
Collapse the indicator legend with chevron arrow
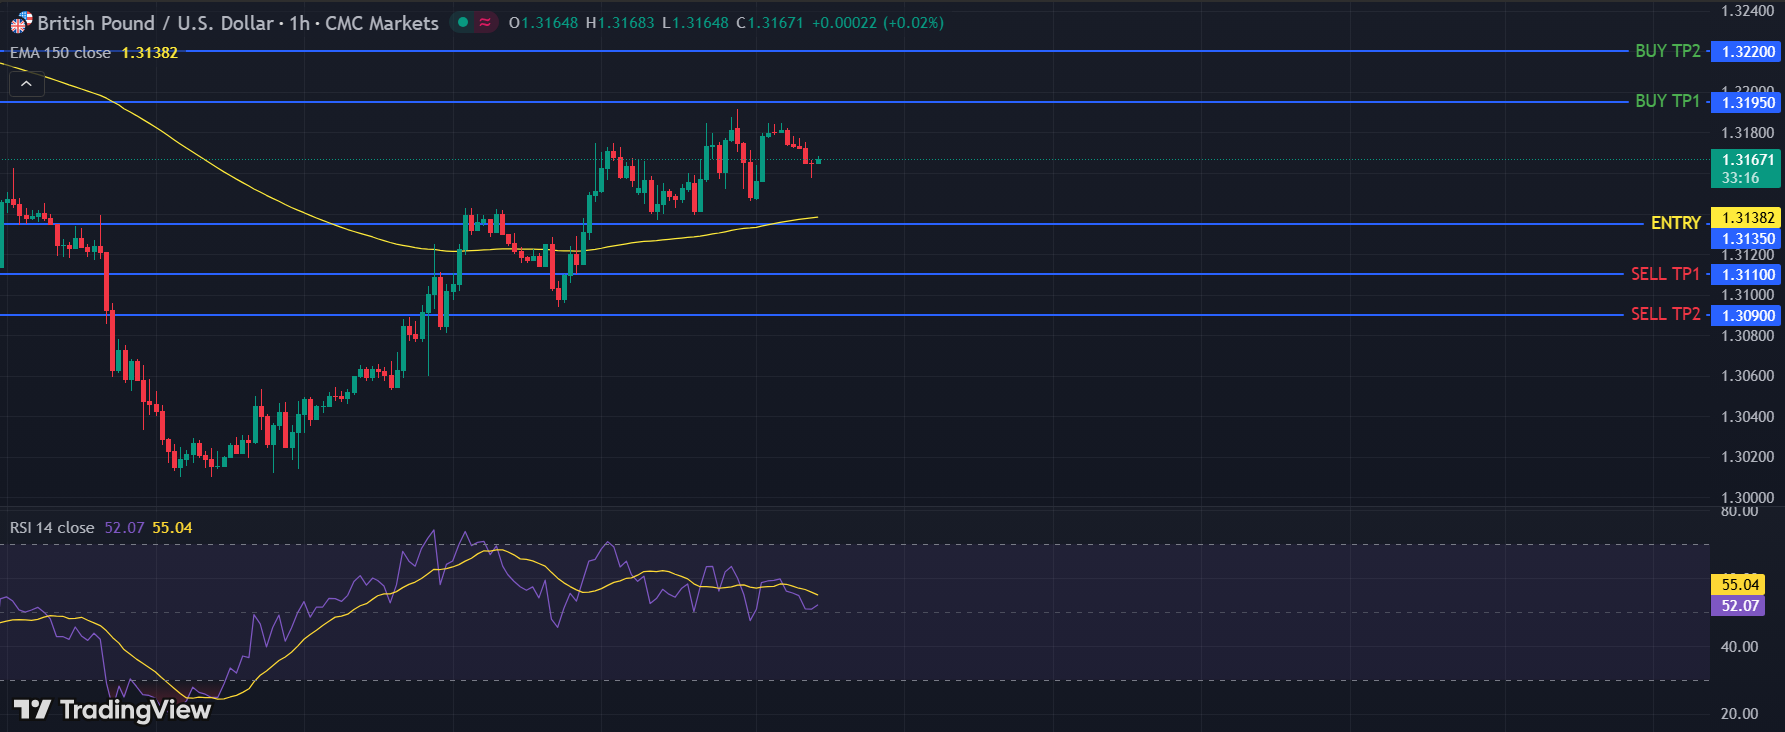click(x=26, y=84)
